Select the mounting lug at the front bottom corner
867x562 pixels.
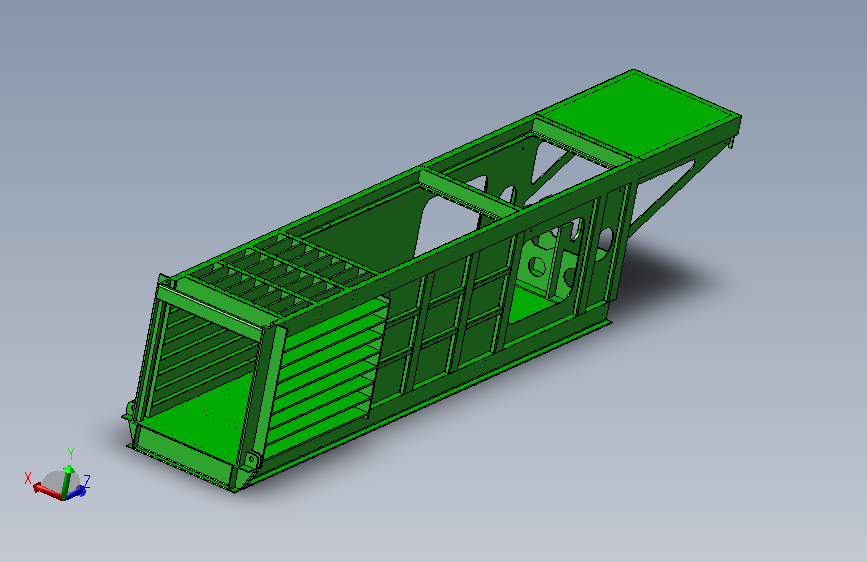click(x=252, y=460)
